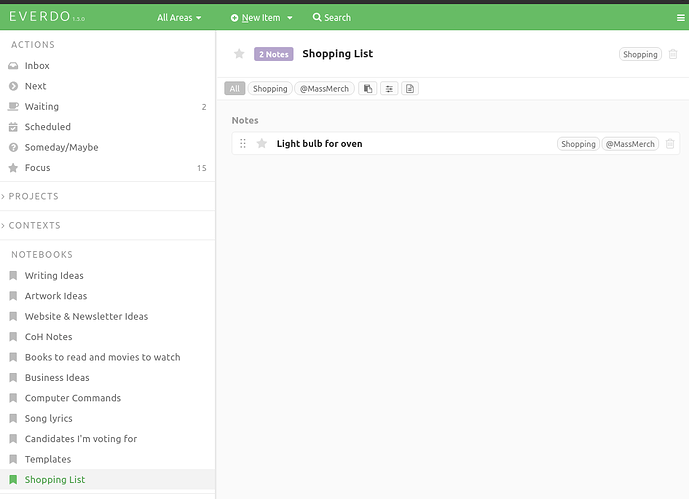
Task: Toggle focus star on Shopping List title
Action: point(239,54)
